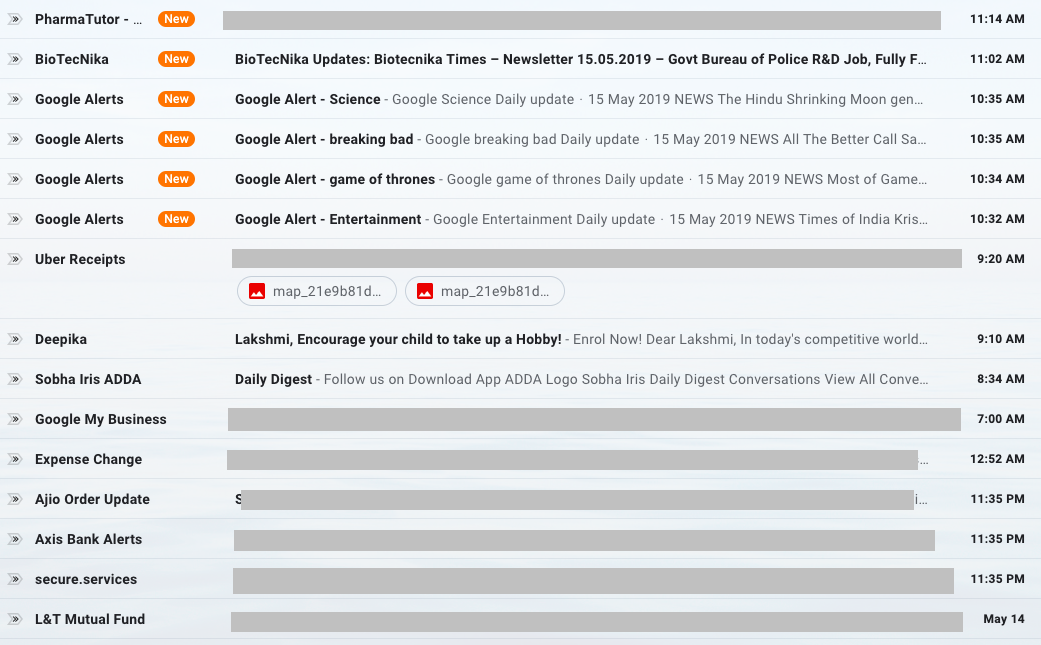The width and height of the screenshot is (1041, 645).
Task: Click the 10:35 AM time on Science alert row
Action: 997,99
